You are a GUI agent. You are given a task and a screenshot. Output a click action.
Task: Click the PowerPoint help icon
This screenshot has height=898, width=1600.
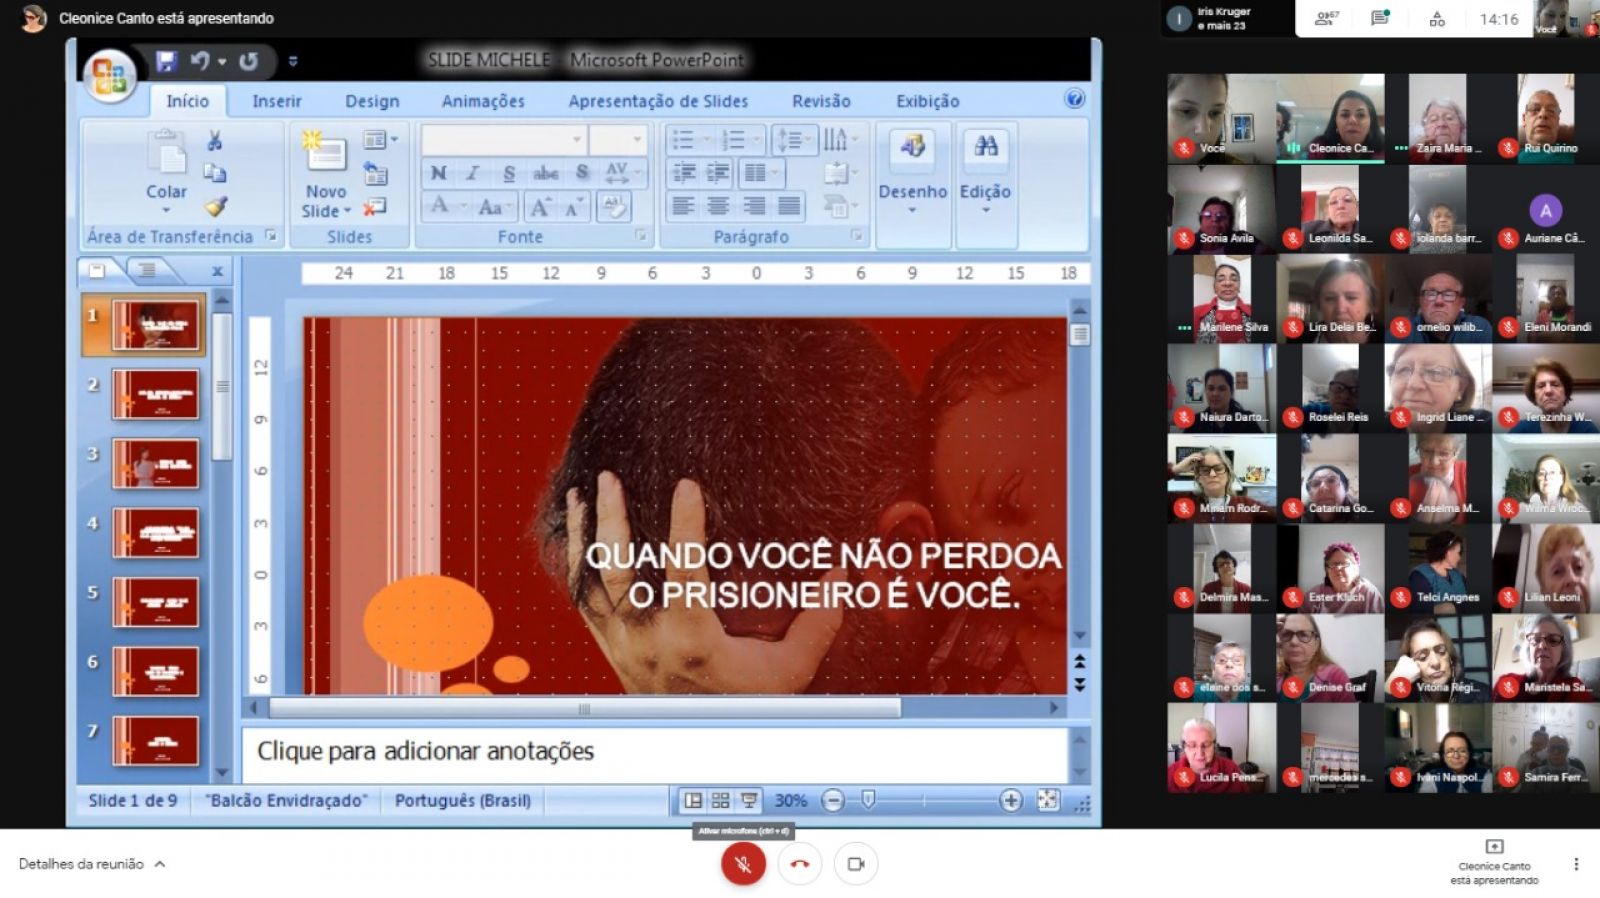(1075, 98)
